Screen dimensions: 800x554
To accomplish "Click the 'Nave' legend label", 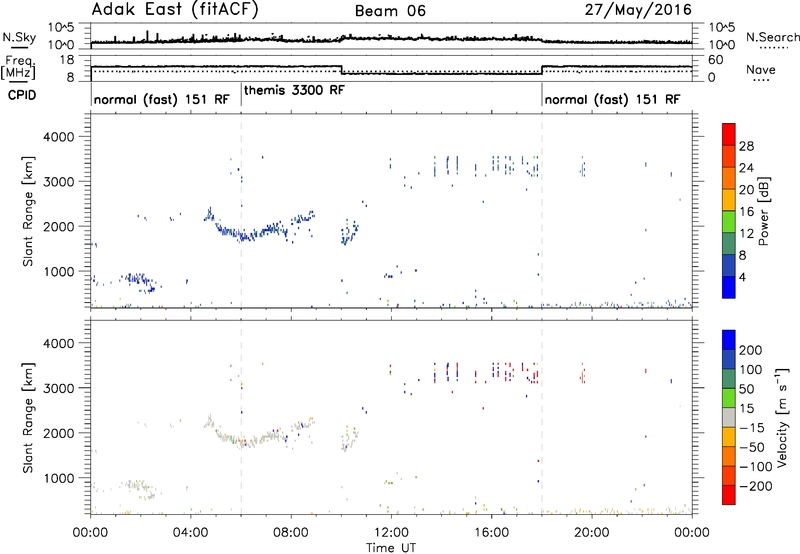I will pos(761,70).
